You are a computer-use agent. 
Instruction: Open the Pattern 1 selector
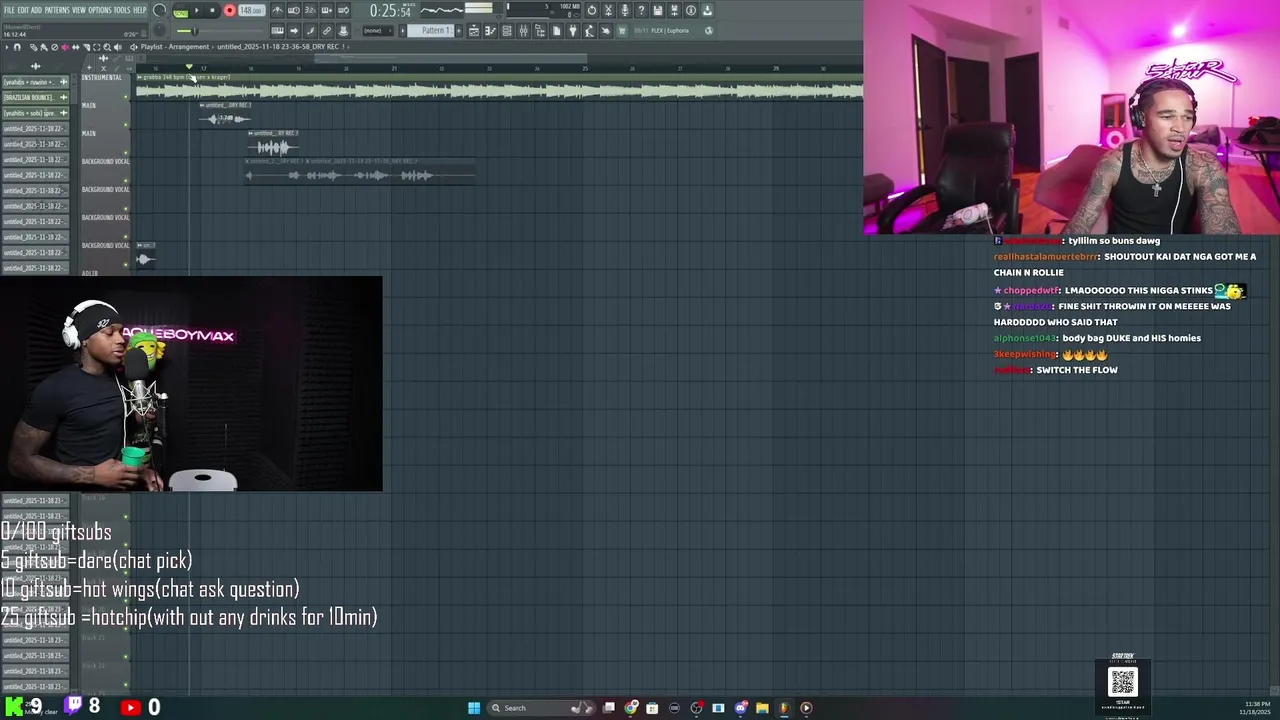pyautogui.click(x=432, y=31)
